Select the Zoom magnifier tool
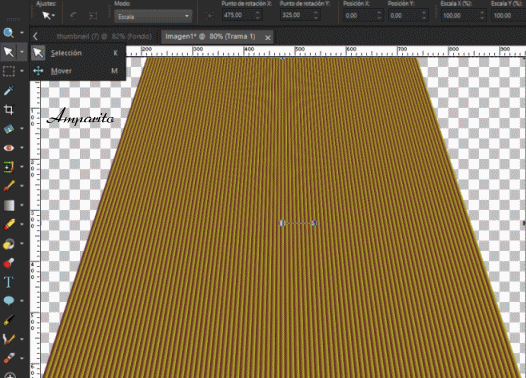Viewport: 526px width, 378px height. coord(9,33)
